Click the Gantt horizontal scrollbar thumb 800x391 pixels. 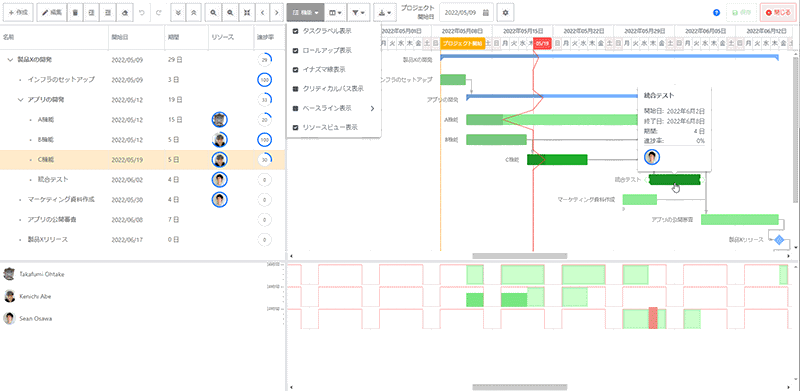pos(519,256)
